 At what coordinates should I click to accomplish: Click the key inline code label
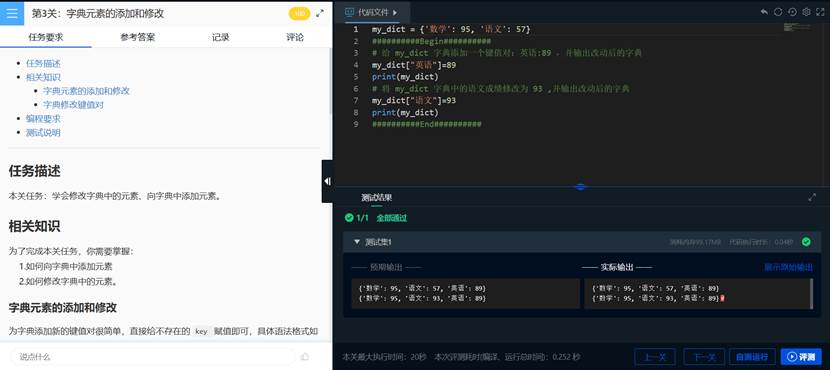pyautogui.click(x=201, y=331)
